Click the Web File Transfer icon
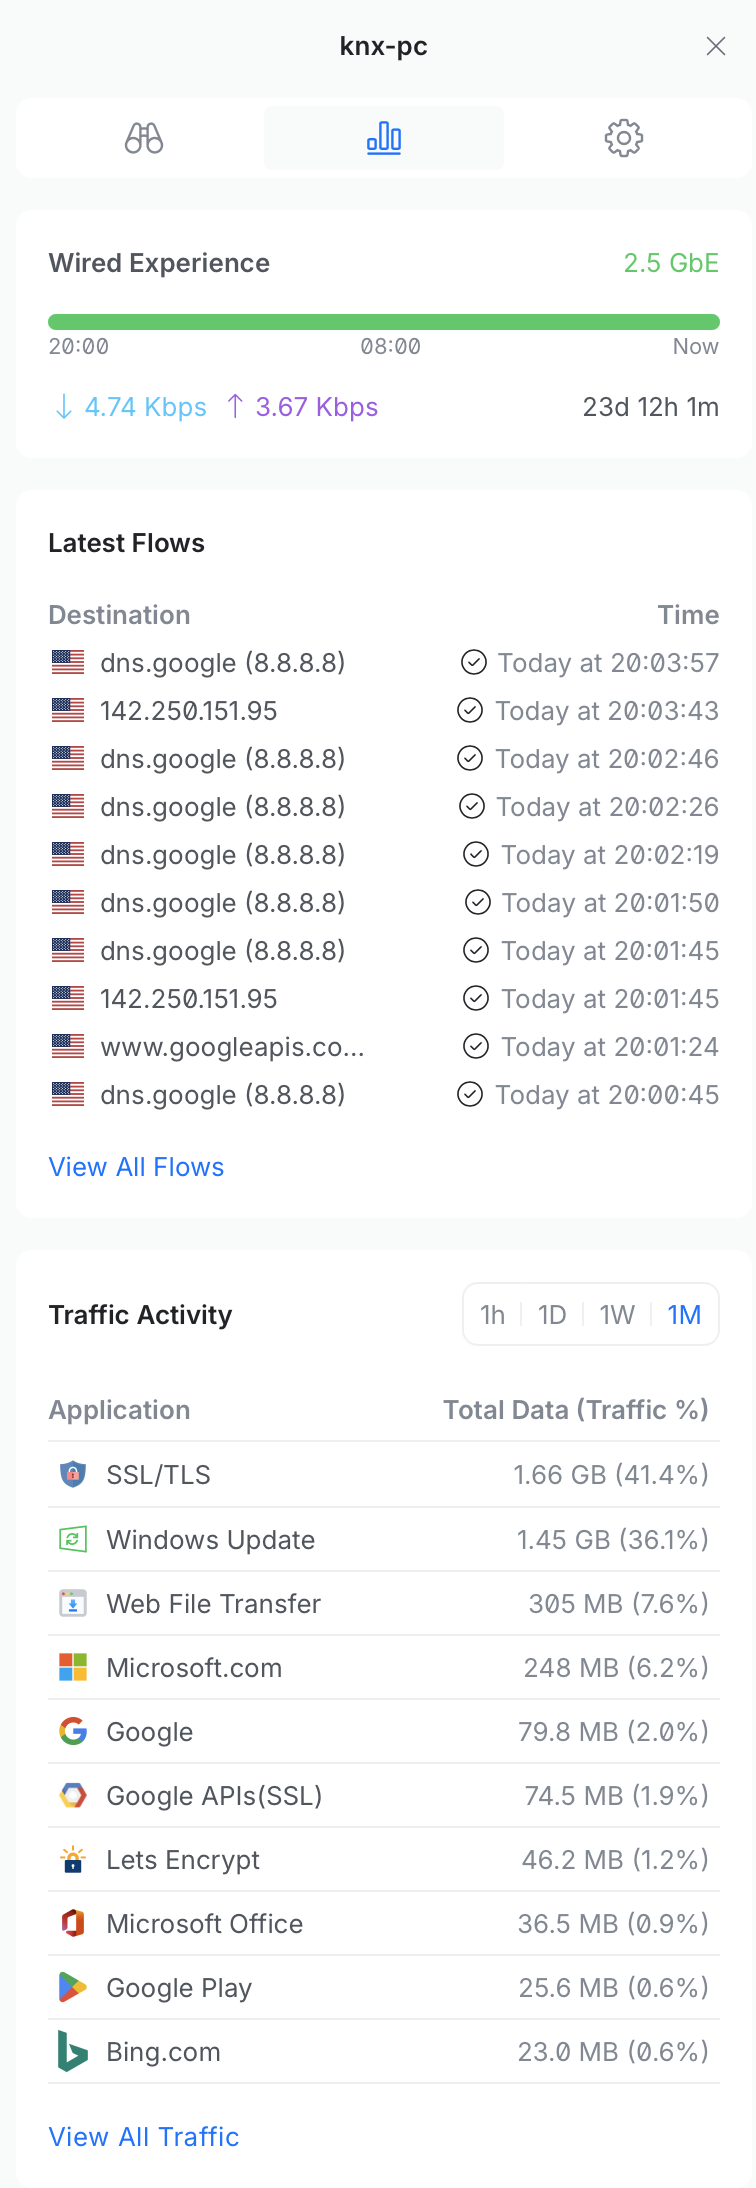This screenshot has width=756, height=2188. [x=73, y=1604]
